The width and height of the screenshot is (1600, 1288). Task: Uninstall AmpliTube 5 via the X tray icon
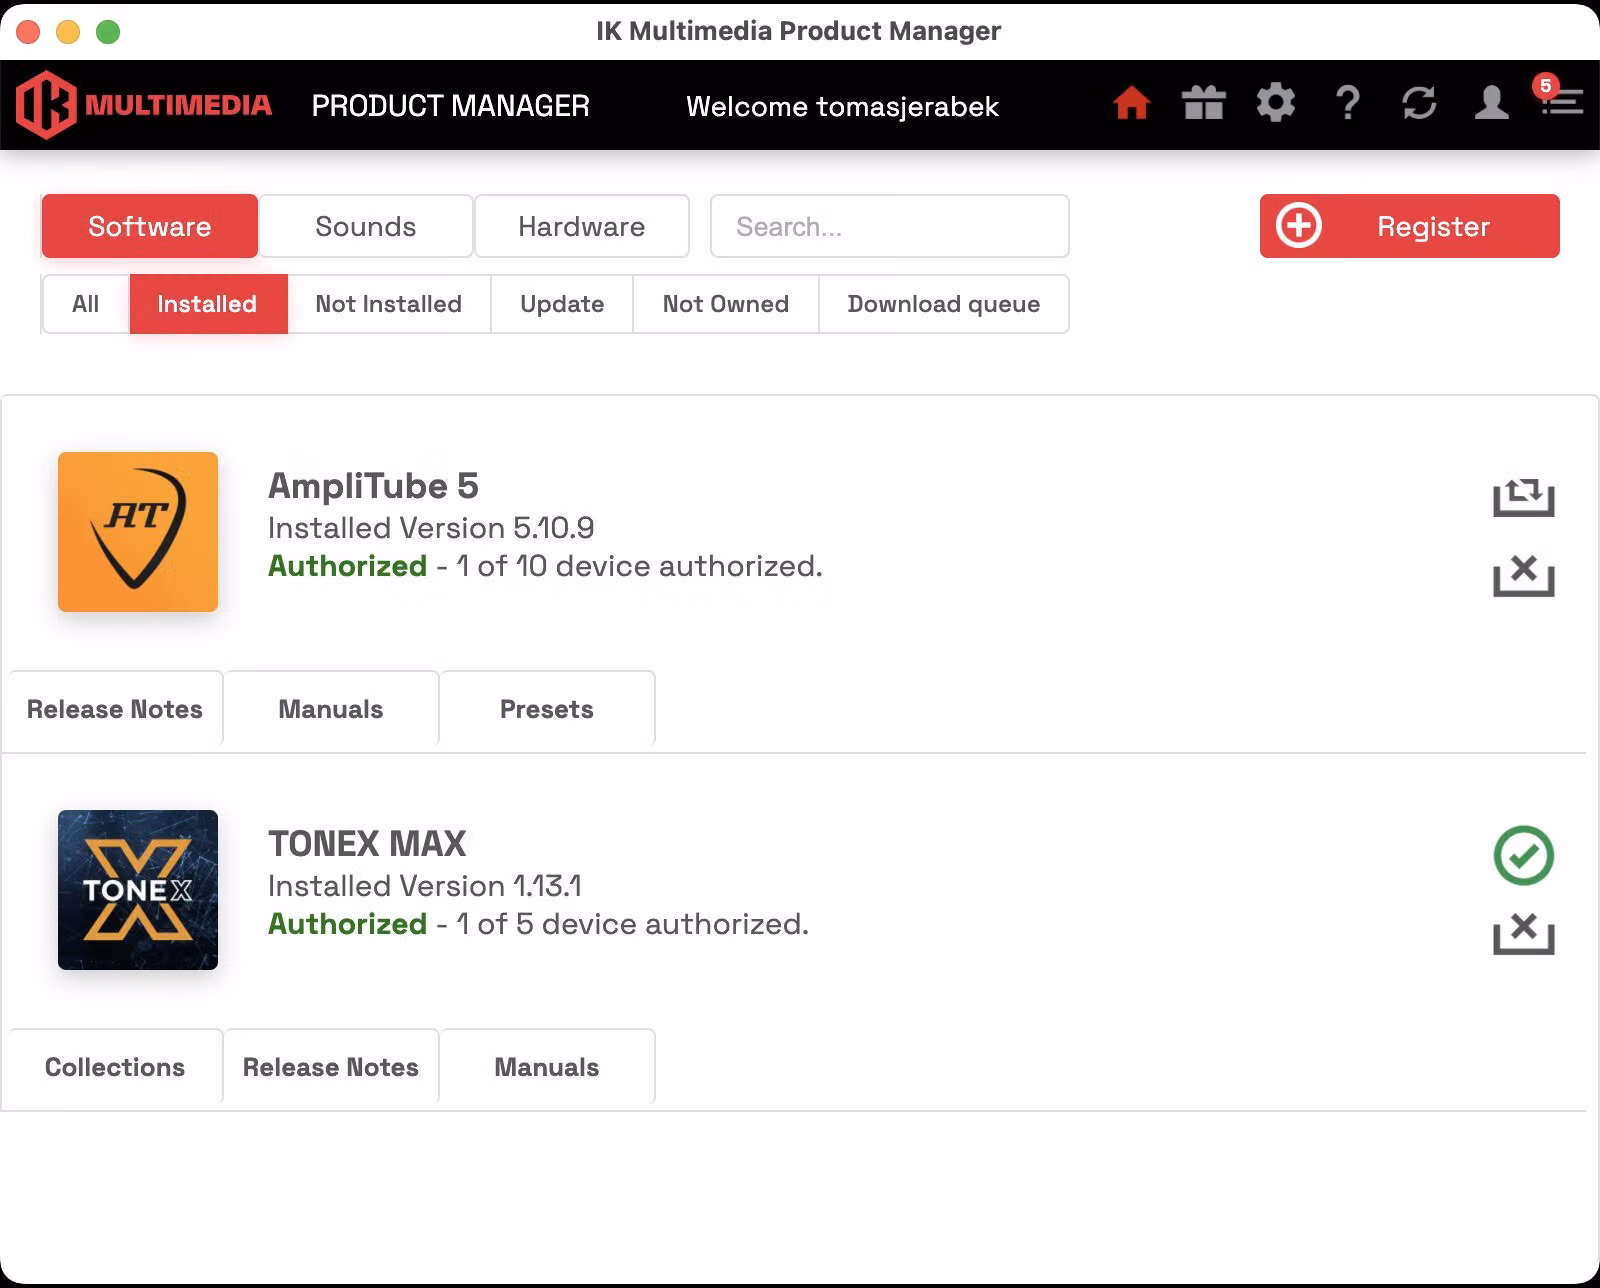(x=1523, y=576)
